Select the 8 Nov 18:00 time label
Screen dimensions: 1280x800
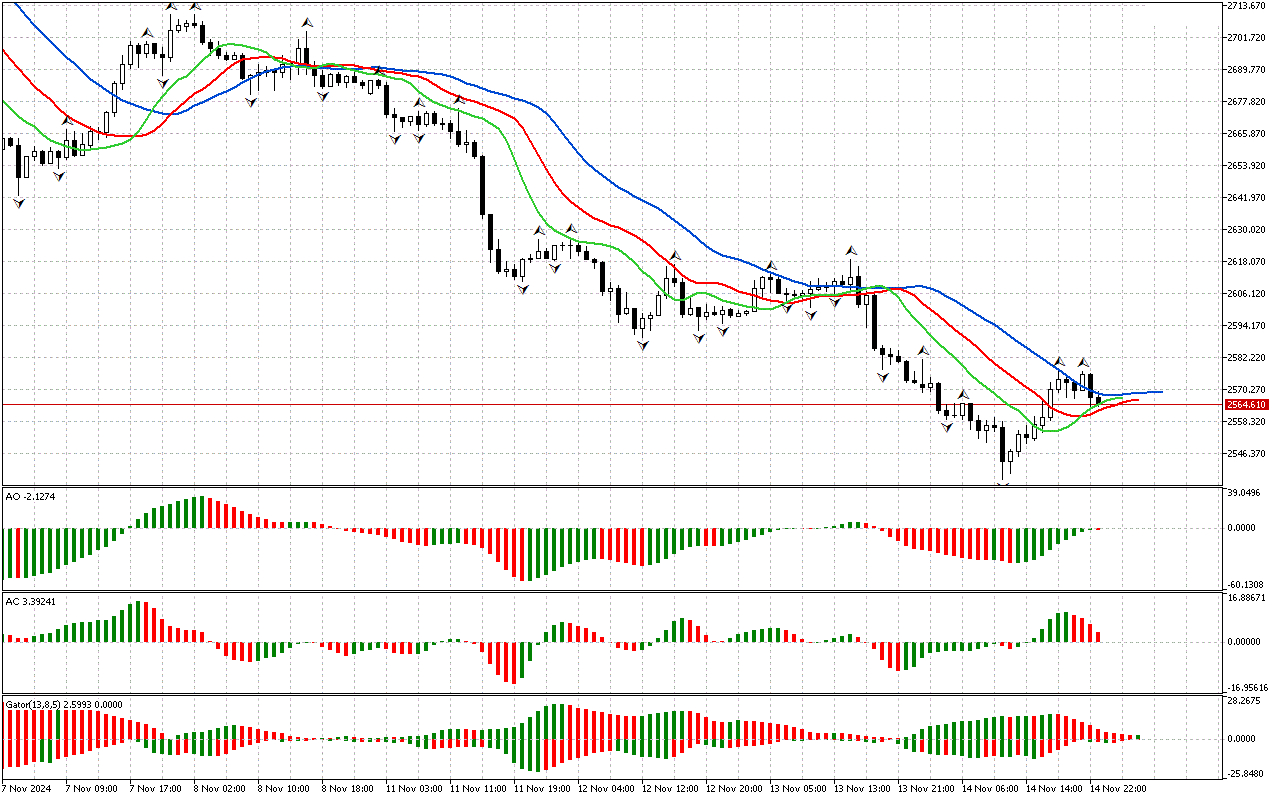point(349,789)
